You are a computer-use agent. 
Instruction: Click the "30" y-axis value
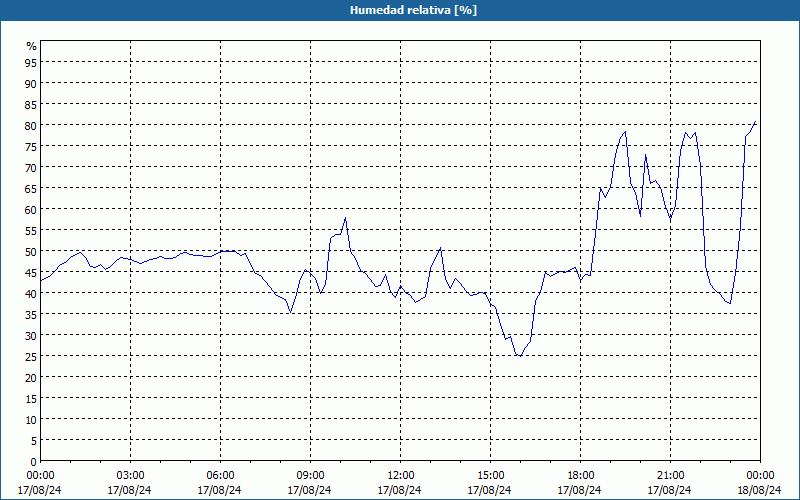click(x=31, y=335)
